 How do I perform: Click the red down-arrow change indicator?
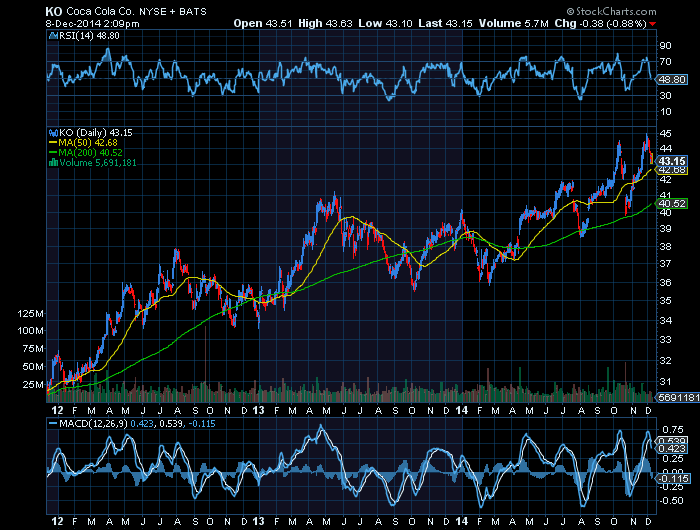[653, 24]
